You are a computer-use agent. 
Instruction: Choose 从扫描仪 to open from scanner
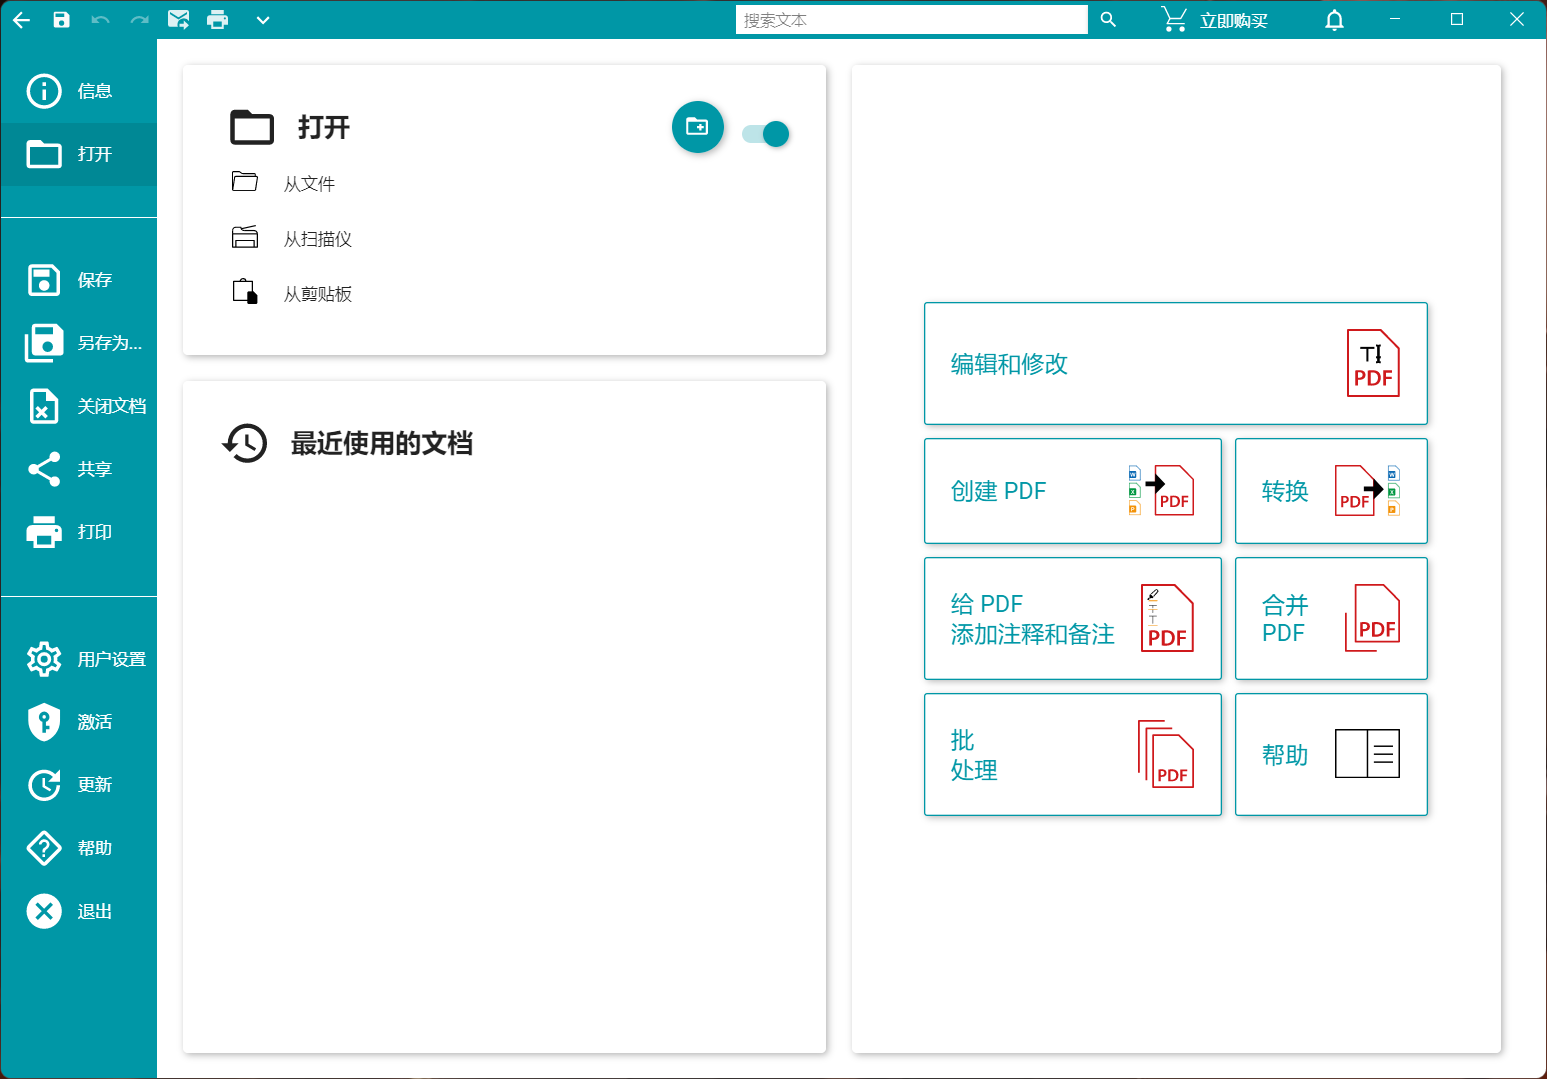click(292, 238)
